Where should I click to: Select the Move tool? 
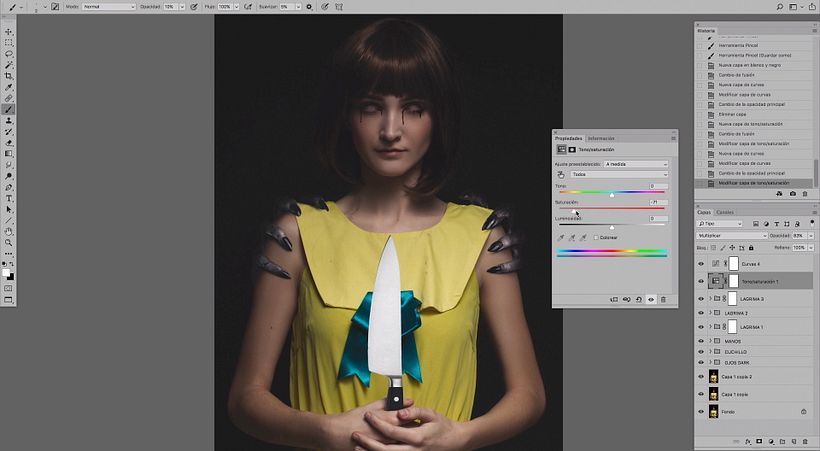[x=8, y=32]
